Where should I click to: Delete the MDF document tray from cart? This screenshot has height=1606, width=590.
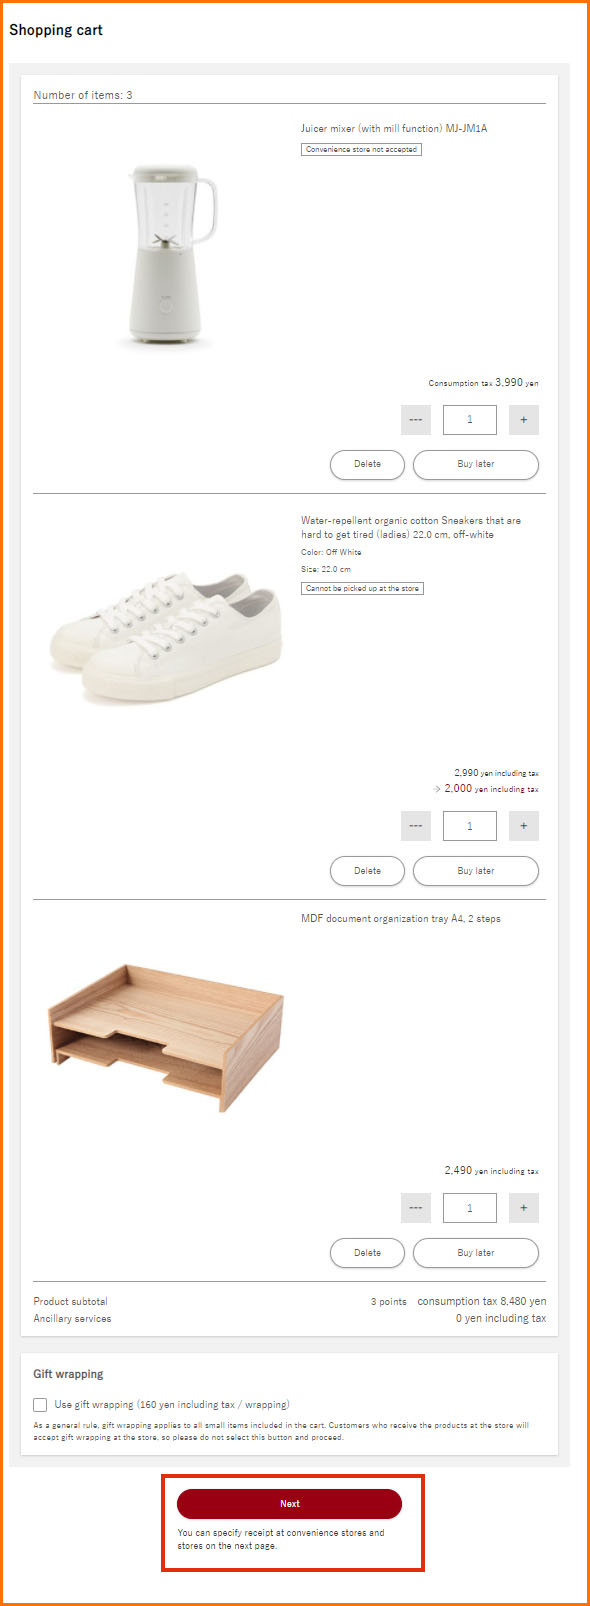pyautogui.click(x=367, y=1253)
